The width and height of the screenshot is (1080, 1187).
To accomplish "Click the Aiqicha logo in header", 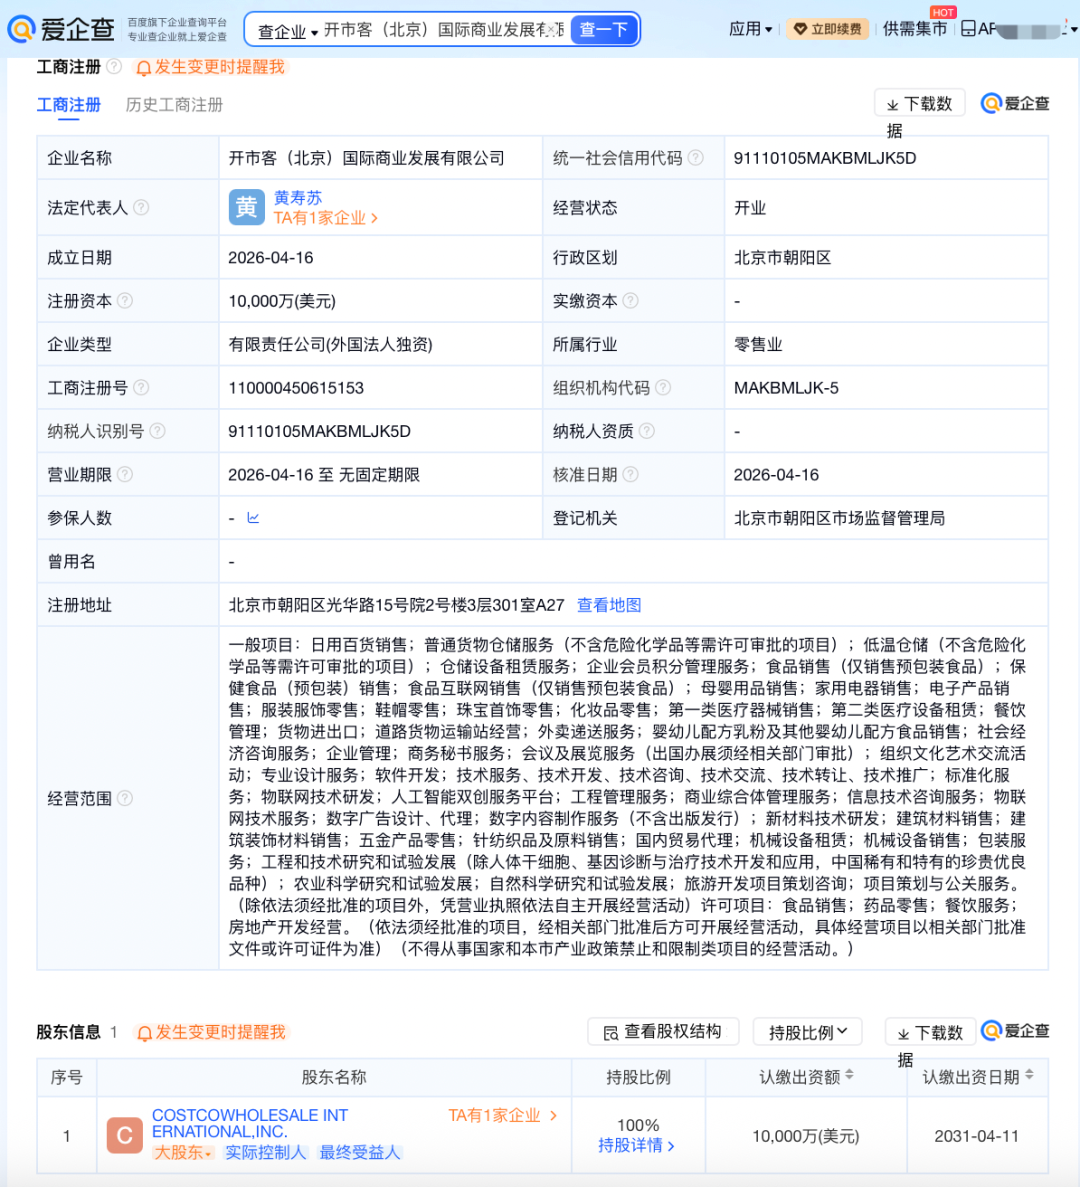I will tap(61, 29).
